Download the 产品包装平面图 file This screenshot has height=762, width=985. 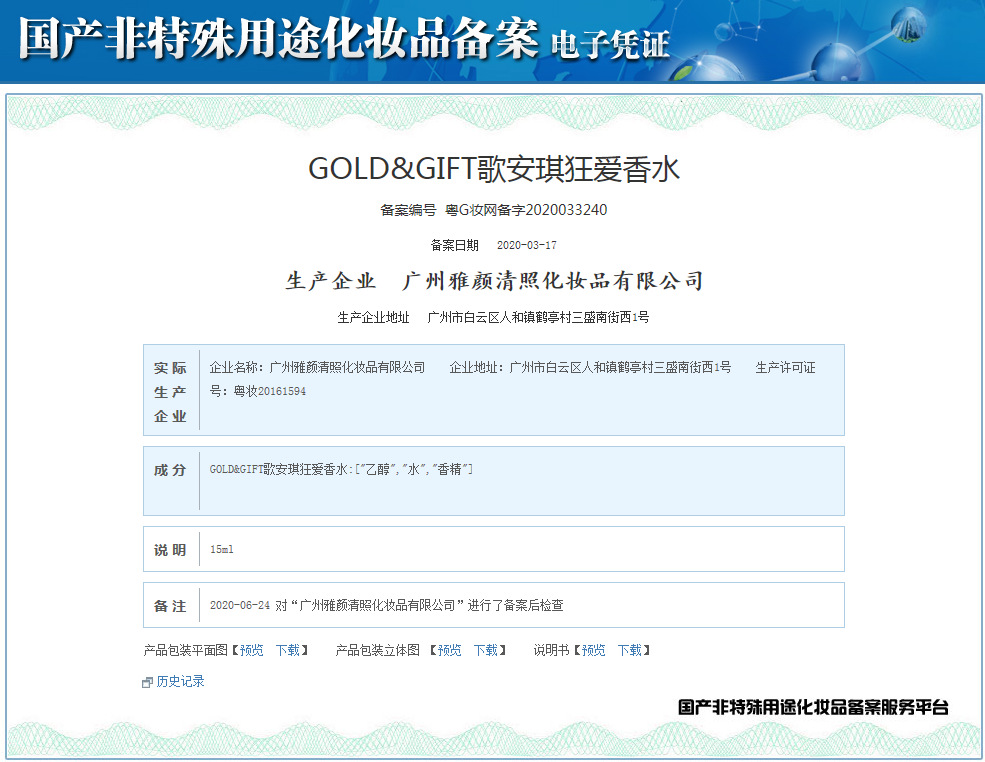pyautogui.click(x=288, y=650)
